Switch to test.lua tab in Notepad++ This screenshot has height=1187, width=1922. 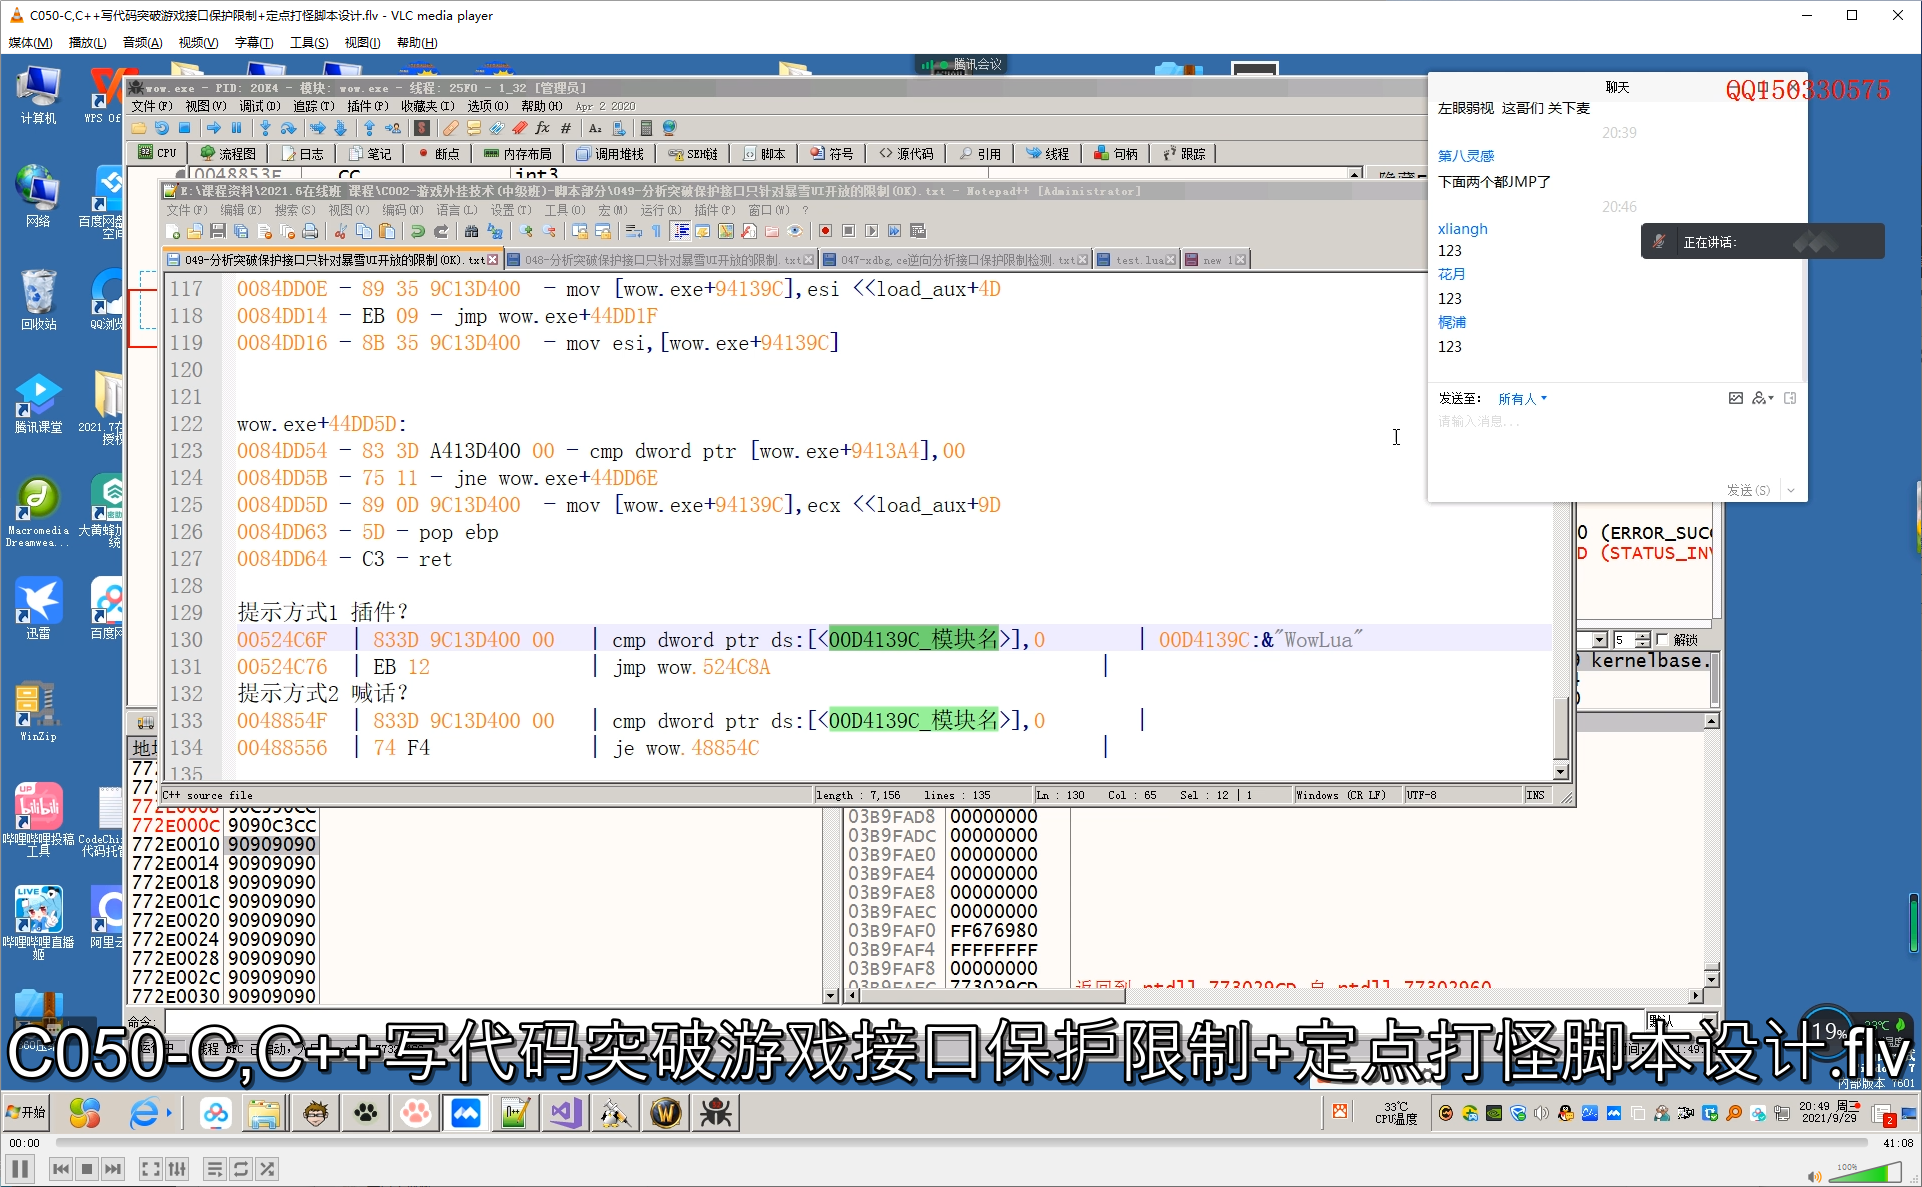[x=1136, y=260]
